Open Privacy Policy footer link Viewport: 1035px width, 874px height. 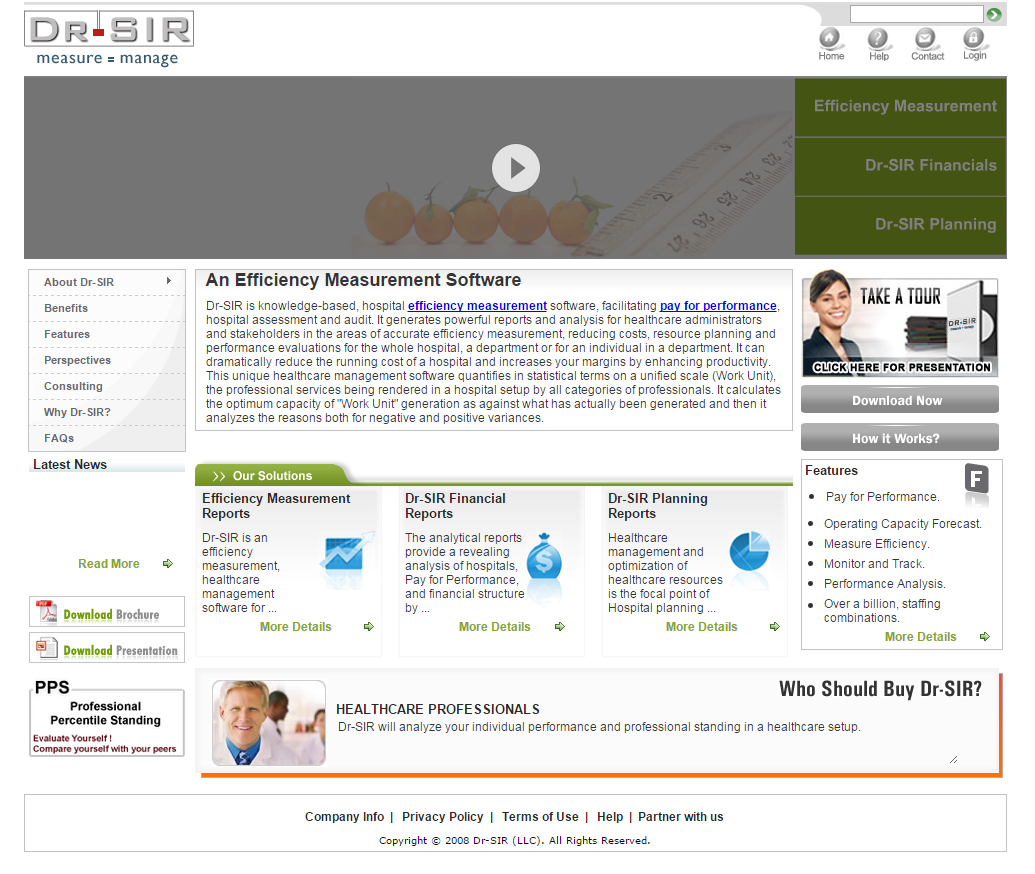tap(442, 817)
